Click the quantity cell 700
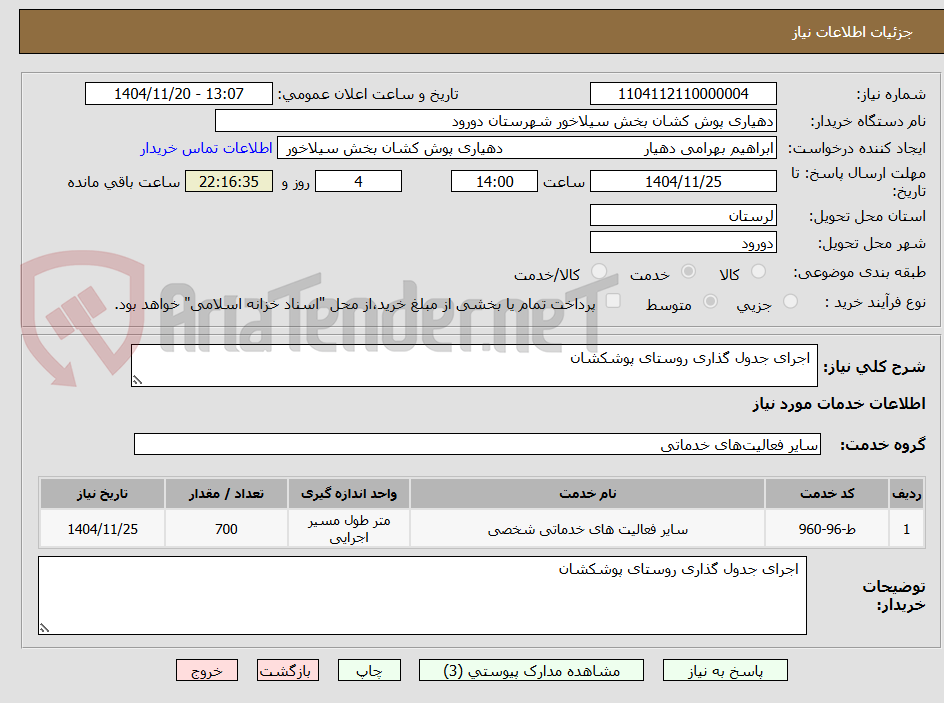Screen dimensions: 944x703 click(x=226, y=528)
